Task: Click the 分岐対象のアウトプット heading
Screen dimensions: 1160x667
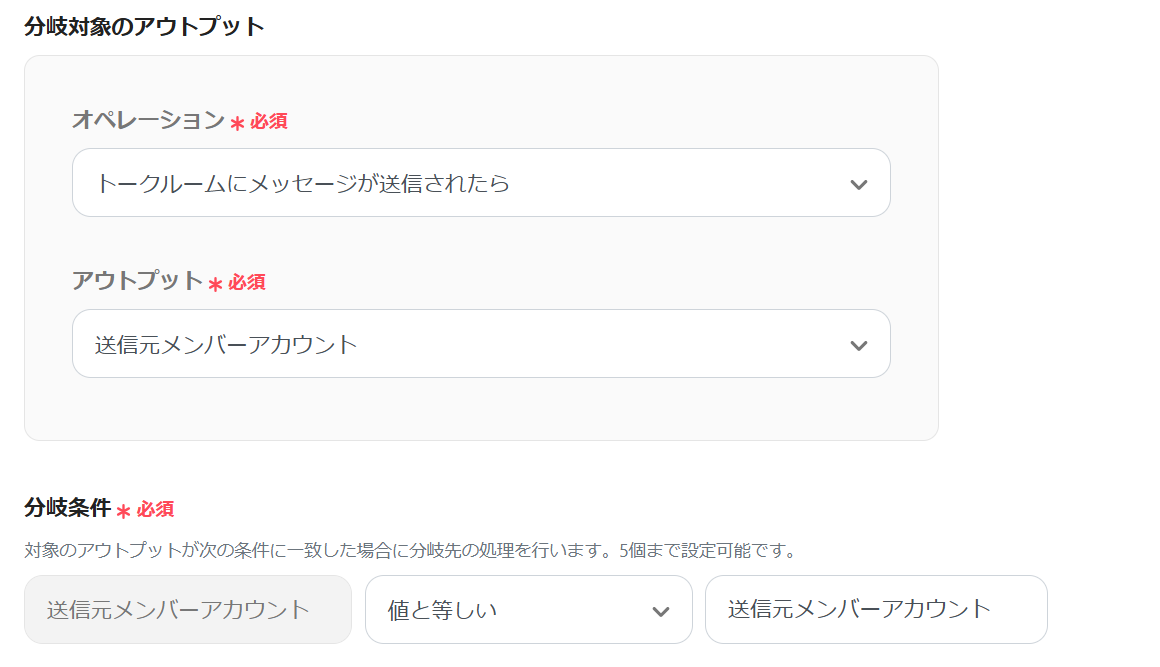Action: click(x=144, y=26)
